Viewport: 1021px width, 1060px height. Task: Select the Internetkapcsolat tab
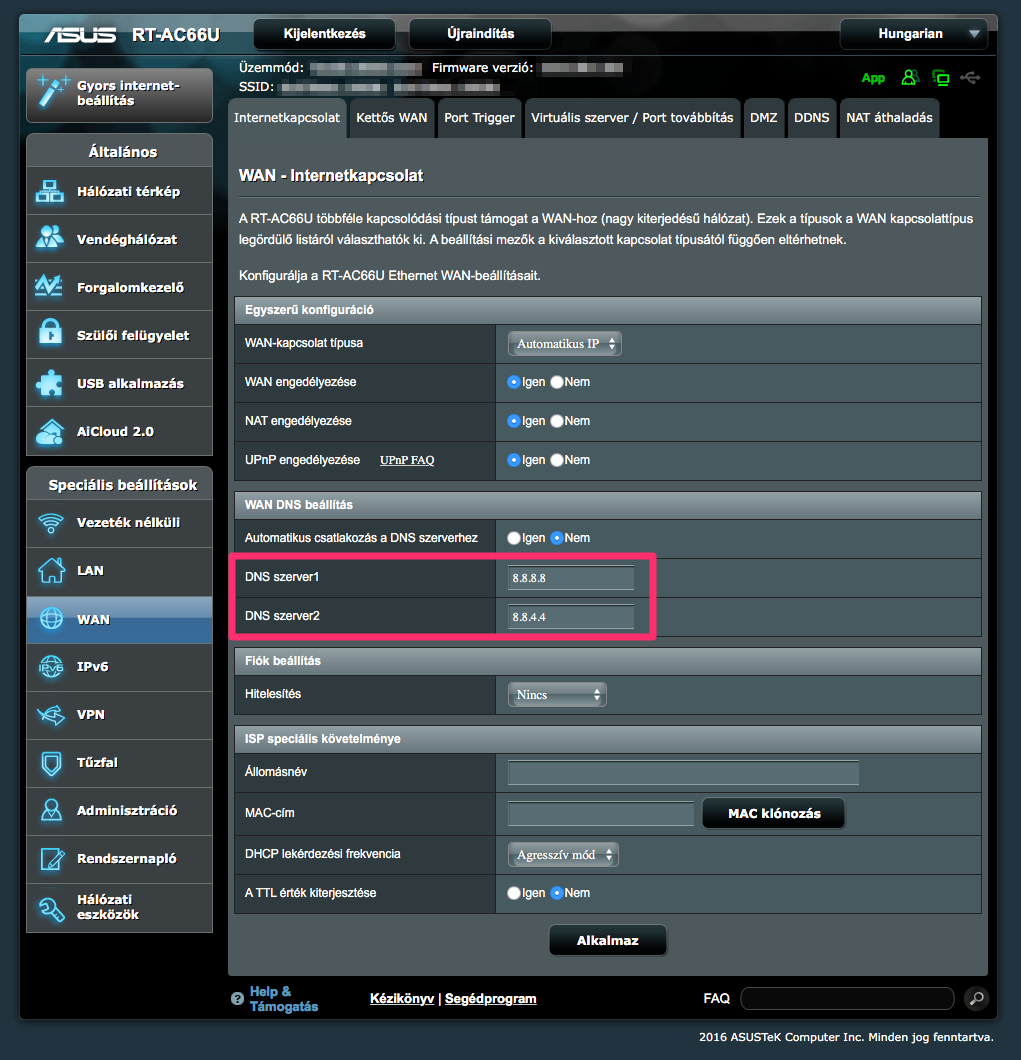(x=287, y=118)
